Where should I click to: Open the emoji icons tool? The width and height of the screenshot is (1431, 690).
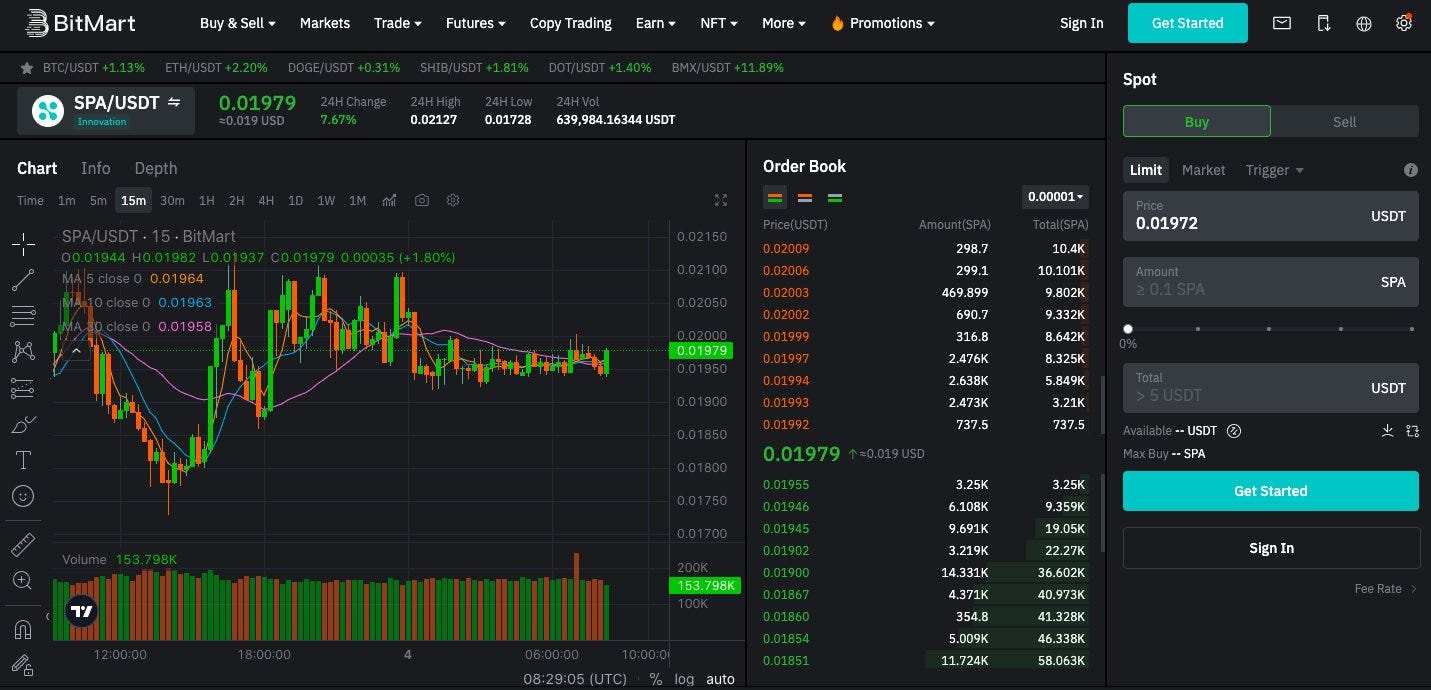[23, 496]
